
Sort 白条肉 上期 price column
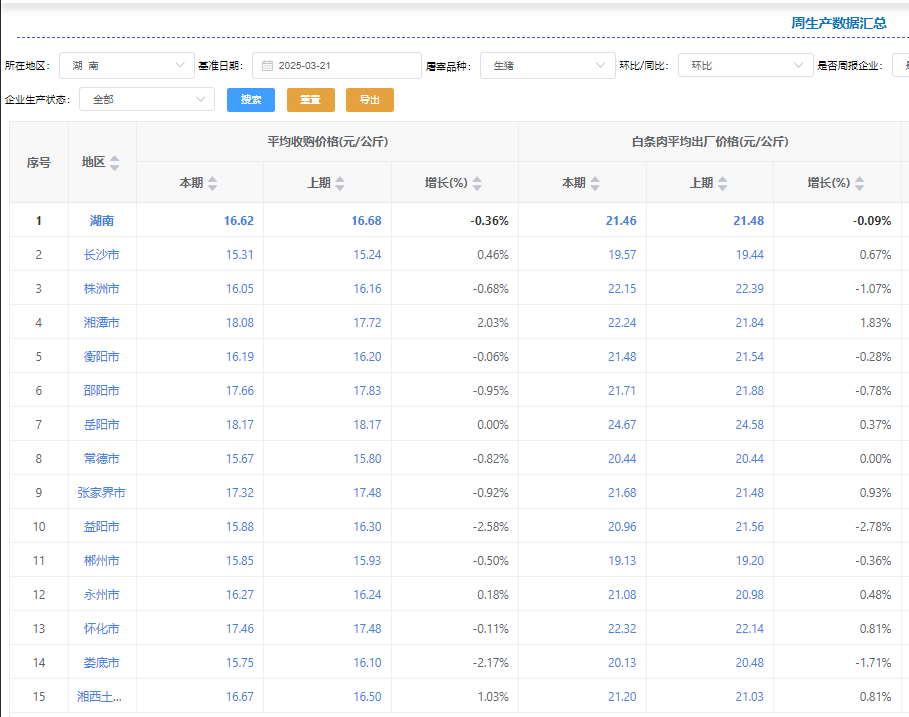point(722,183)
